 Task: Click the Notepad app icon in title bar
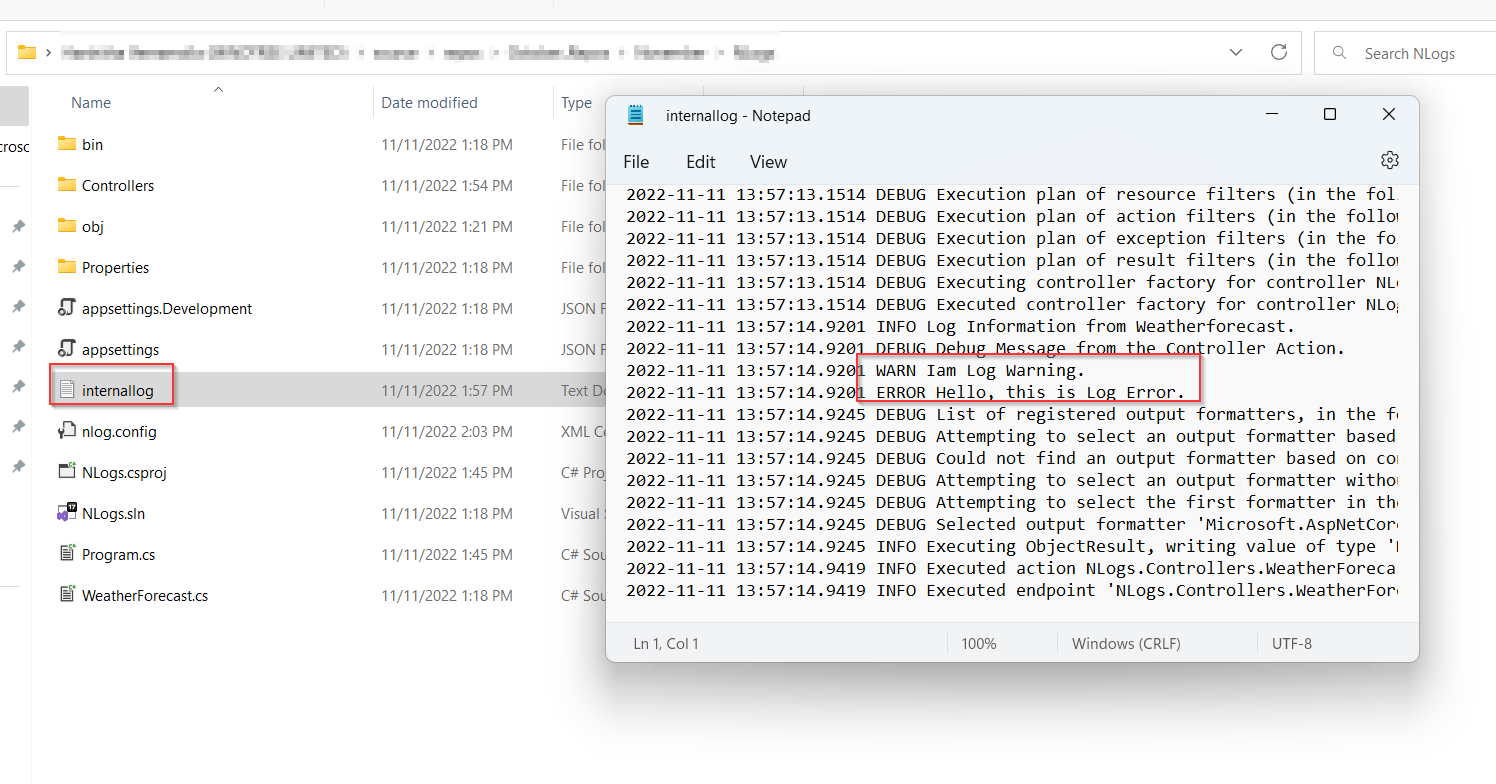tap(636, 115)
